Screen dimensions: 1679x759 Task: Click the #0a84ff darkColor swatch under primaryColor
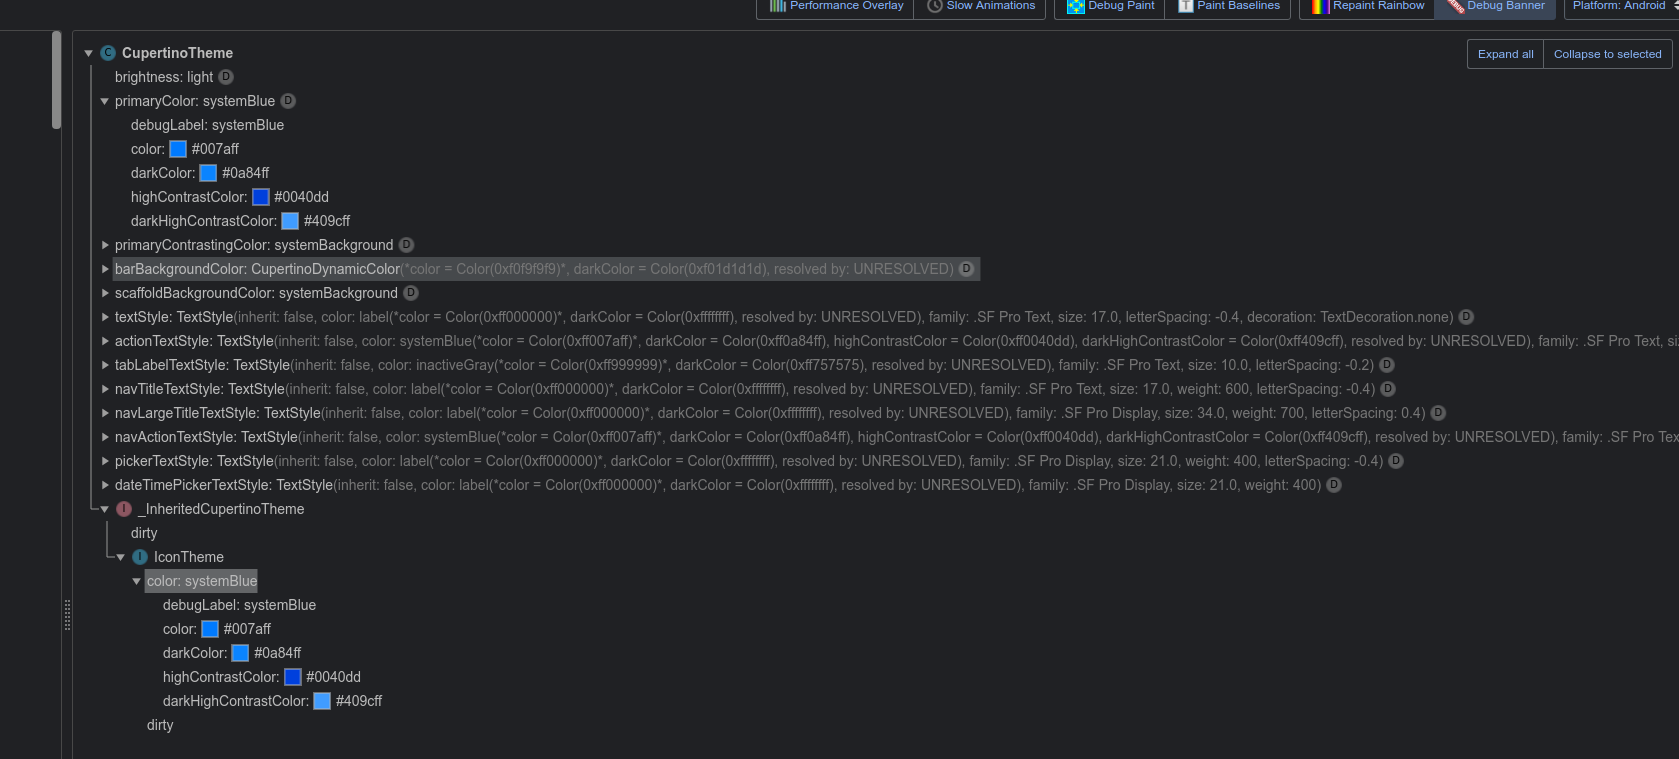pyautogui.click(x=208, y=173)
